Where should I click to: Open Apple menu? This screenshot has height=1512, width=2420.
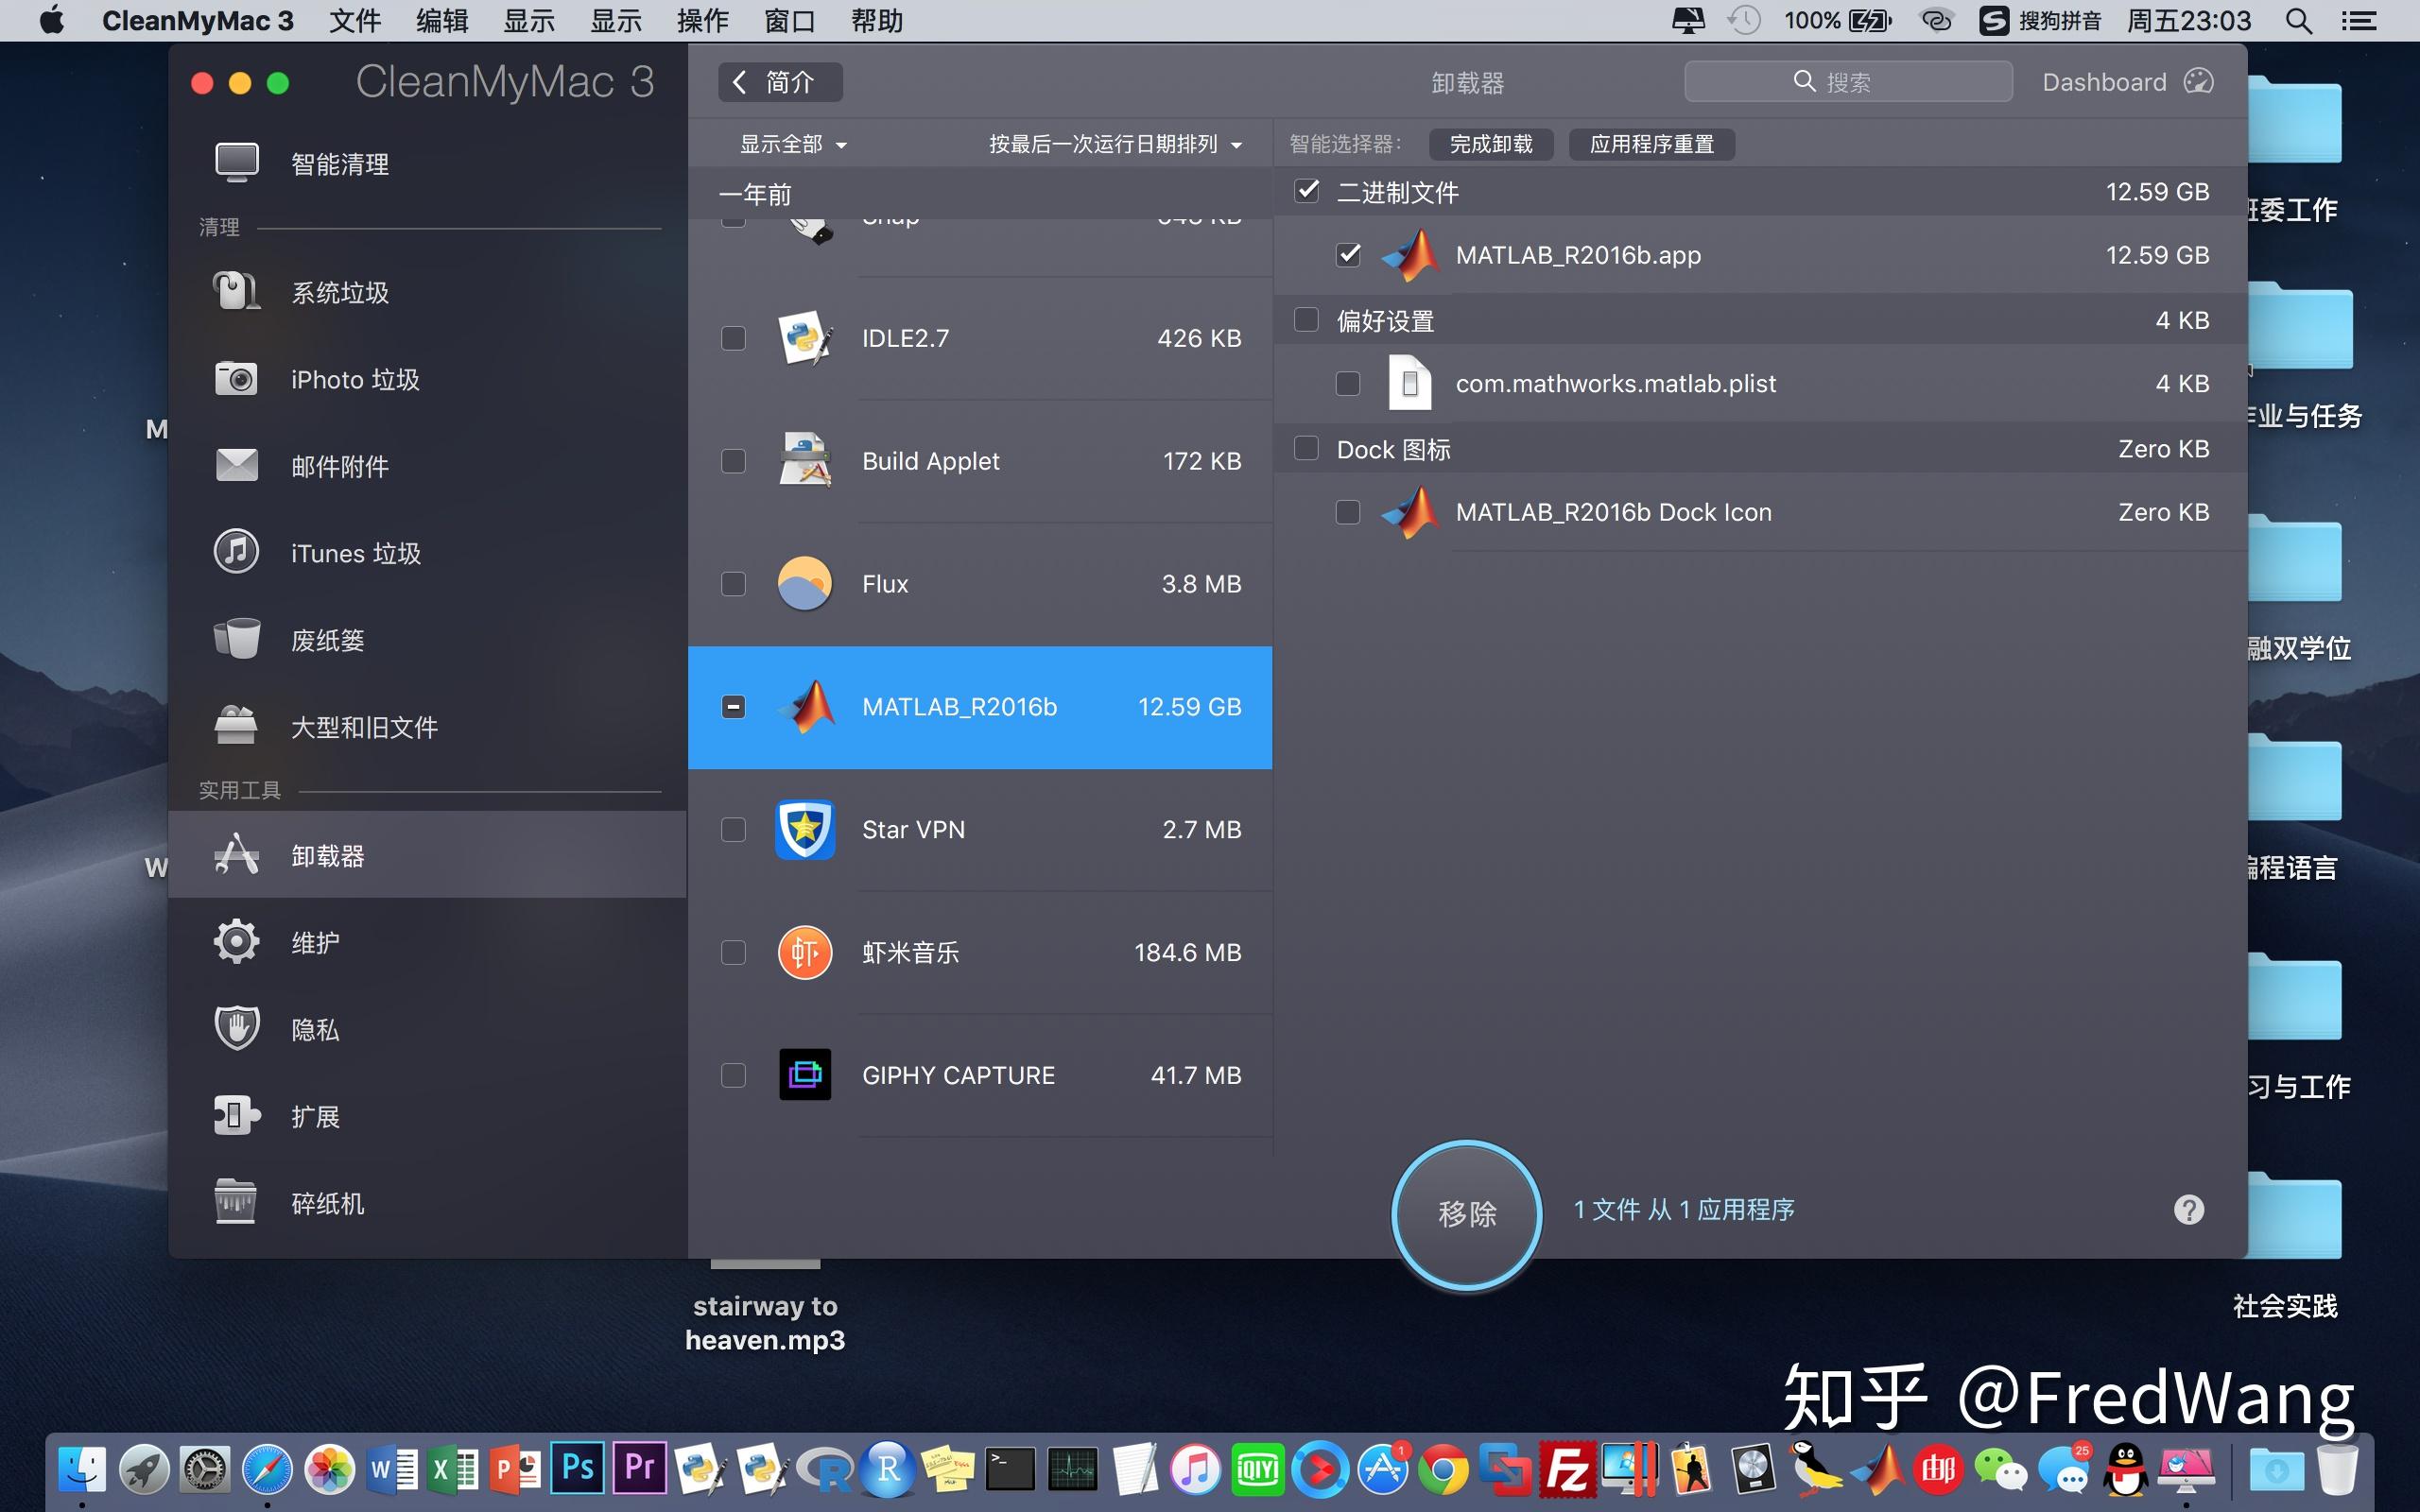pos(52,21)
